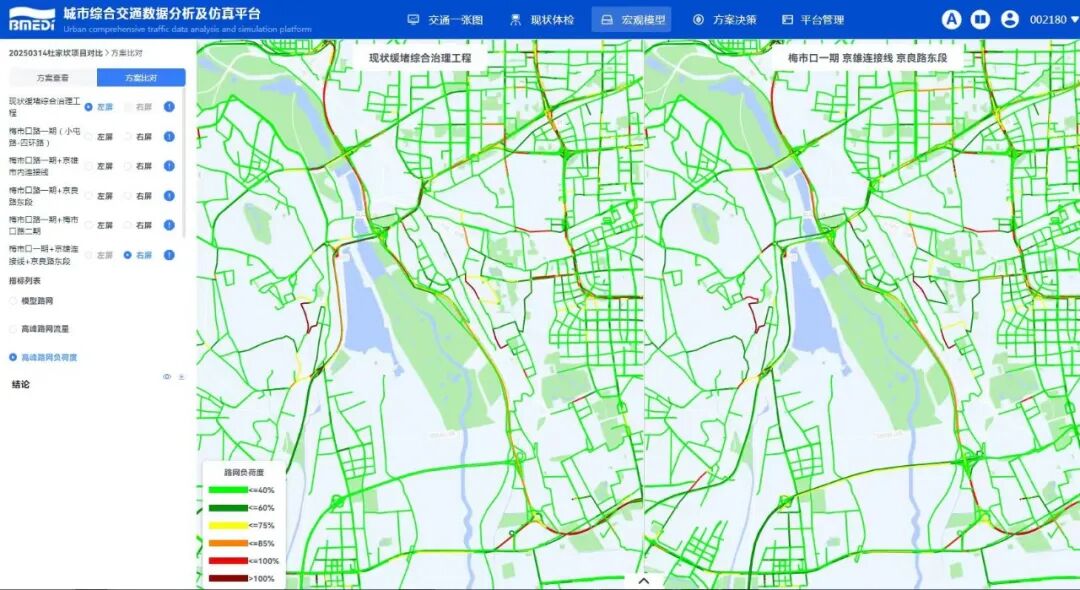This screenshot has height=590, width=1080.
Task: Click the split-screen icon in top bar
Action: (981, 19)
